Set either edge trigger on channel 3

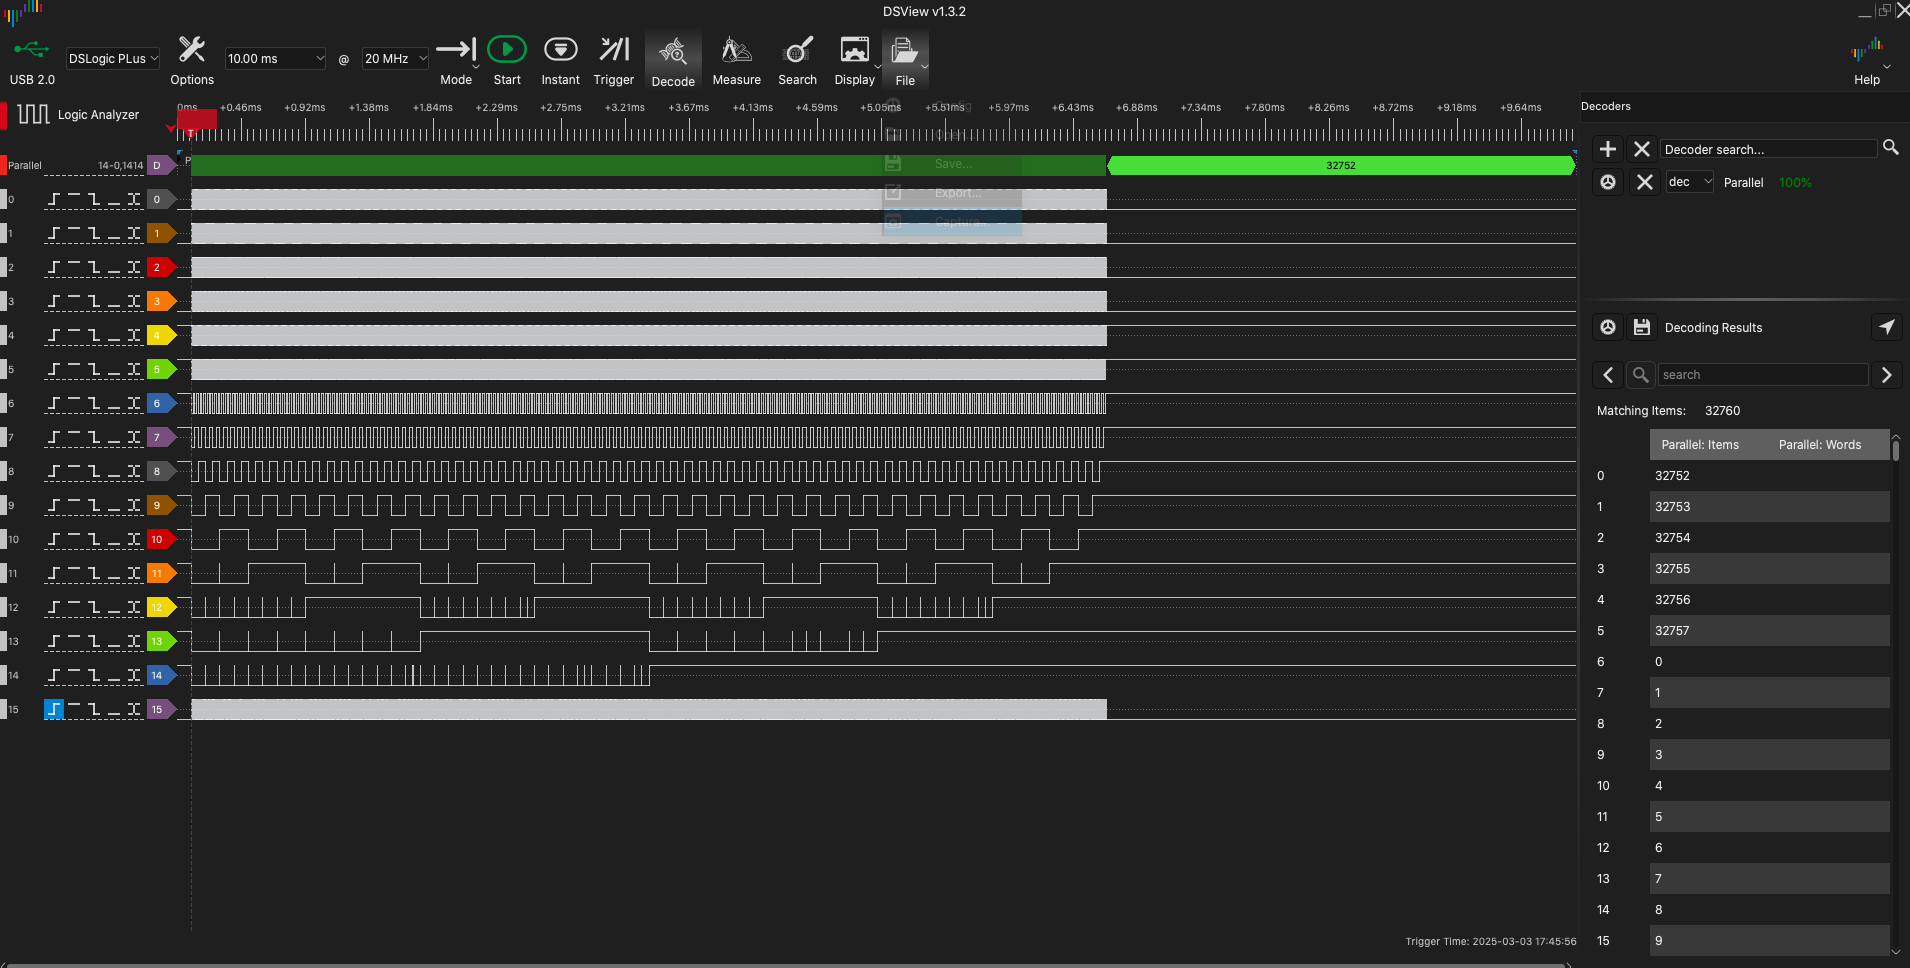[134, 301]
